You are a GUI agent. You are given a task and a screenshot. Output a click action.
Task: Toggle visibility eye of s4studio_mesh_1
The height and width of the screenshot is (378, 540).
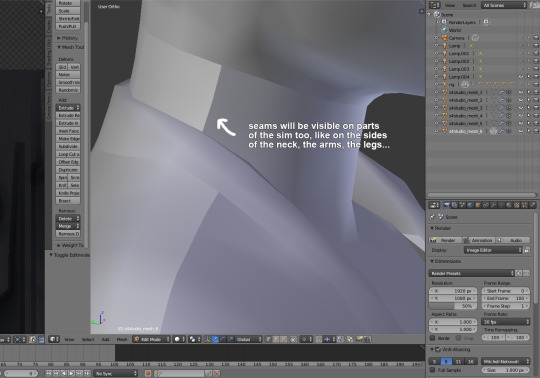[x=521, y=92]
